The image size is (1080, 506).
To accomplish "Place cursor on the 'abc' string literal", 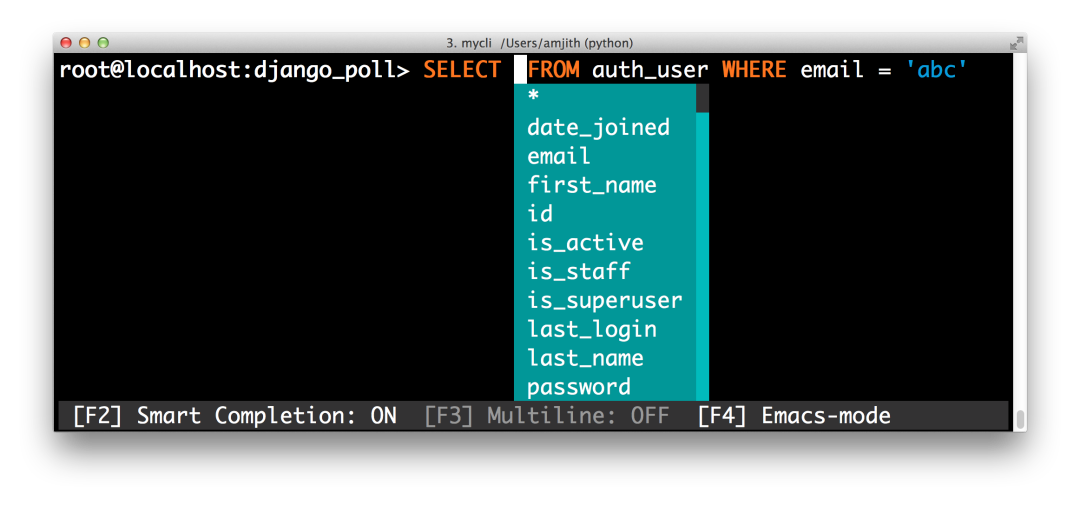I will pos(937,70).
